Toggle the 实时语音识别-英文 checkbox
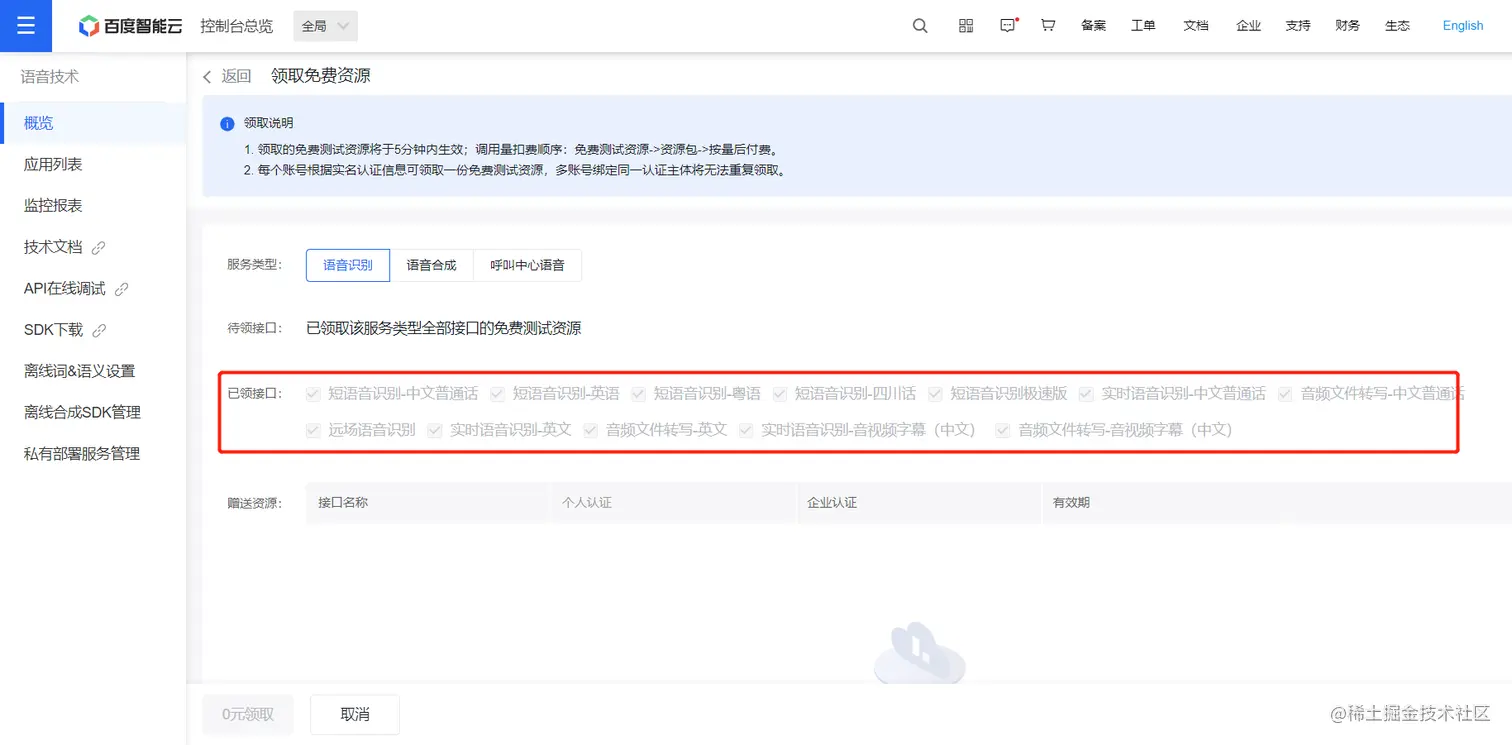This screenshot has height=745, width=1512. [x=435, y=431]
